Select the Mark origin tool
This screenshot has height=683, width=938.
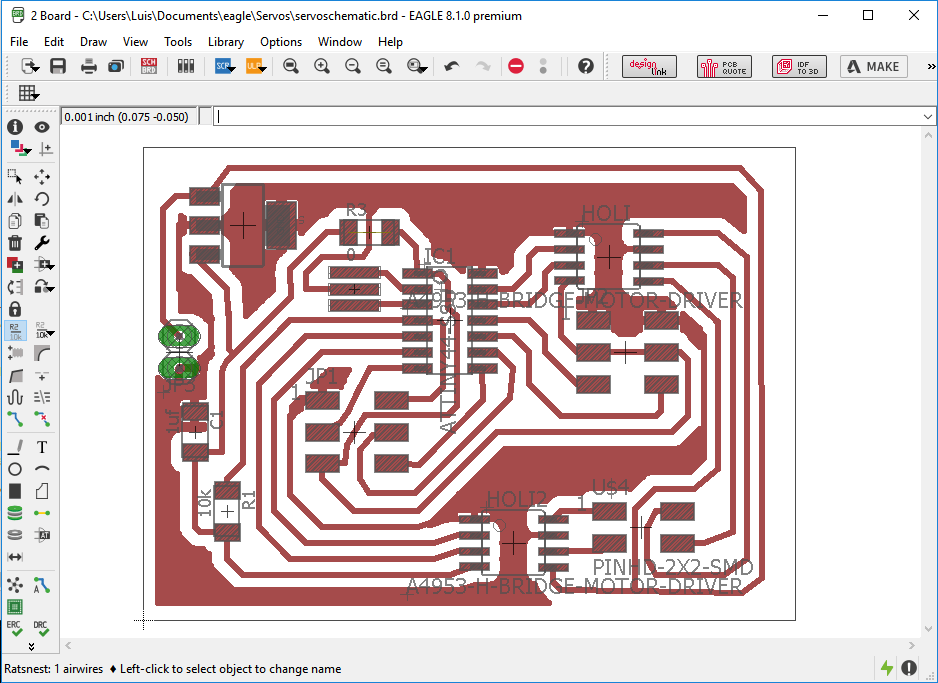(x=45, y=148)
